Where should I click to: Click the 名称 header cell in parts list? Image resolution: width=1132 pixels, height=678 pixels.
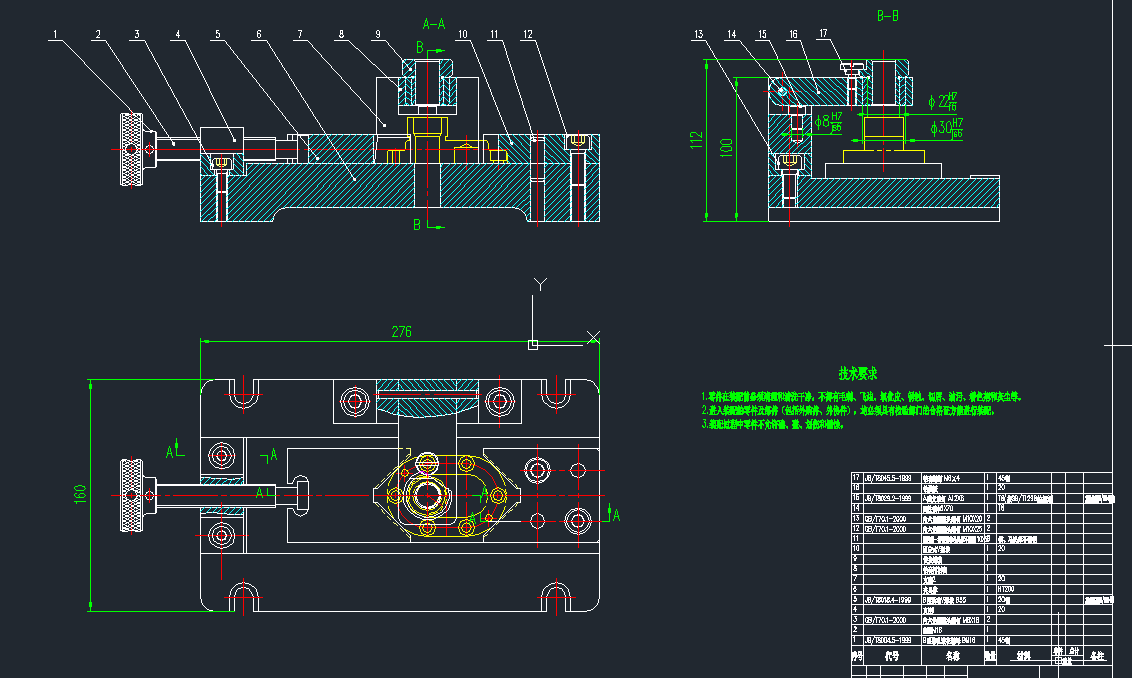[953, 656]
